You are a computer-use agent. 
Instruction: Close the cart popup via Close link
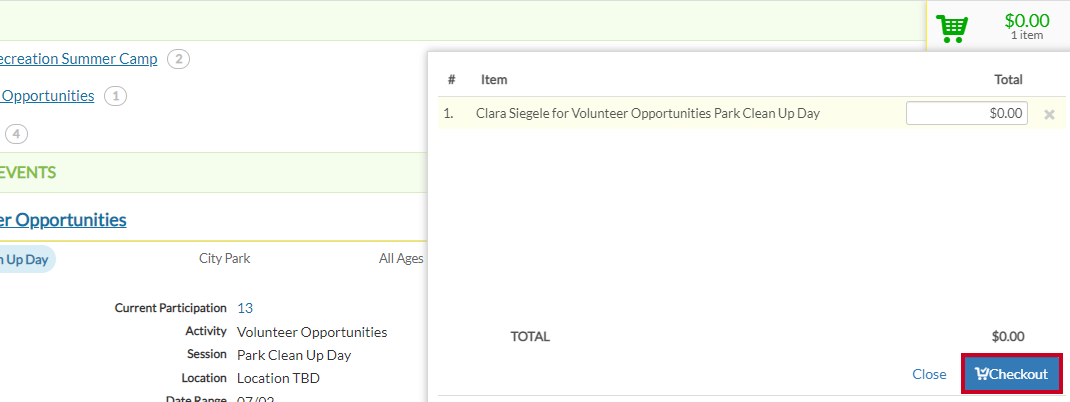coord(929,374)
